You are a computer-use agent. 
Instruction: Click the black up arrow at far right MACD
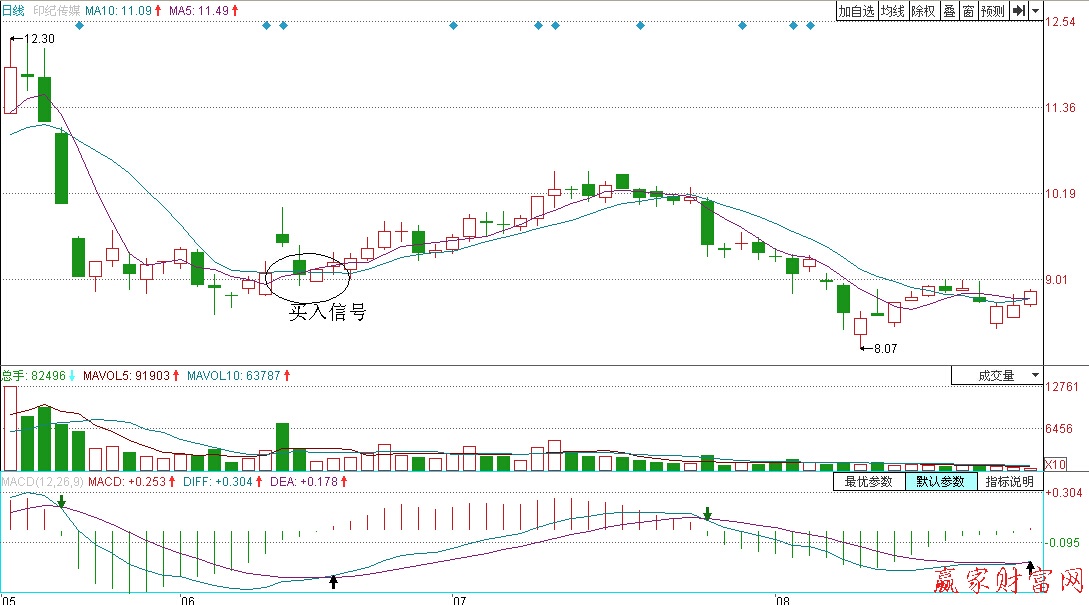click(1031, 569)
